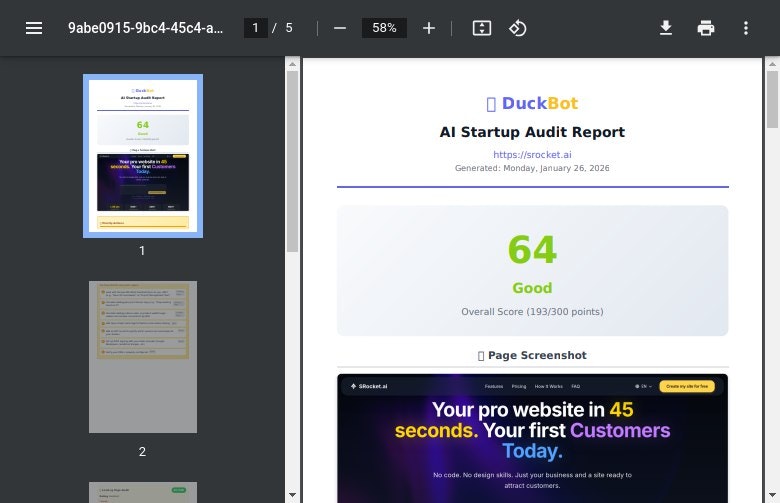Click Features in the SRocket.ai screenshot nav
This screenshot has height=503, width=780.
(494, 387)
